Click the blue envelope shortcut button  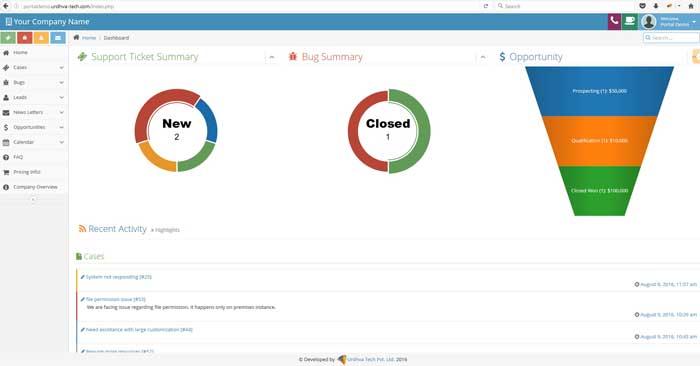pyautogui.click(x=58, y=38)
